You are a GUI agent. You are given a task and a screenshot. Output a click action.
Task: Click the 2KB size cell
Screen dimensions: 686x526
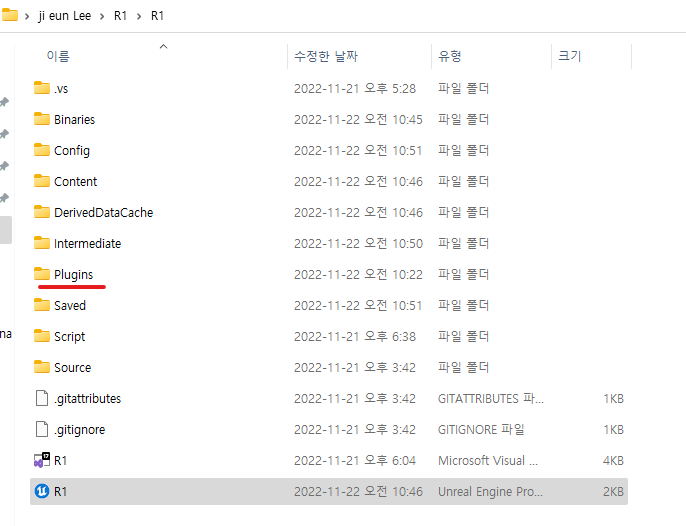pyautogui.click(x=613, y=492)
